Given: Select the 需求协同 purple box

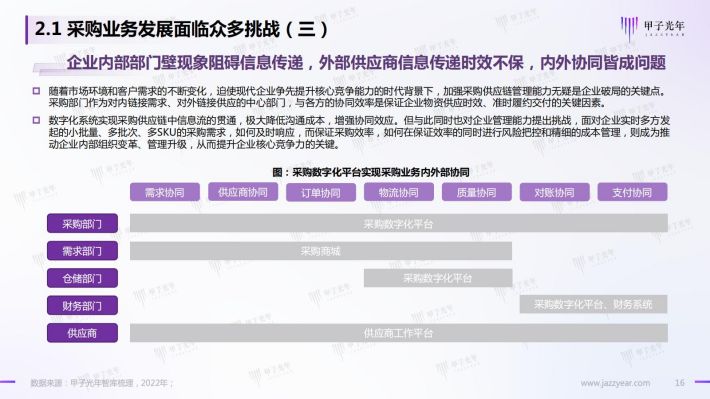Looking at the screenshot, I should (165, 192).
